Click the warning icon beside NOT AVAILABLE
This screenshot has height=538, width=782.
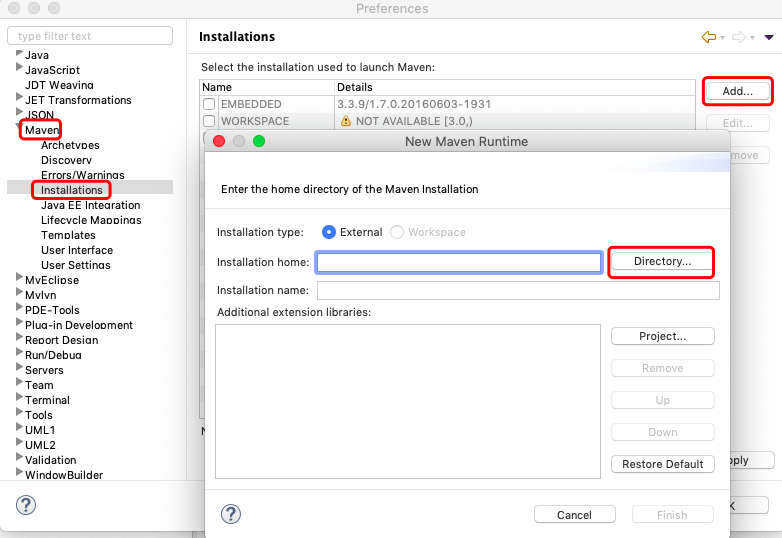[346, 121]
